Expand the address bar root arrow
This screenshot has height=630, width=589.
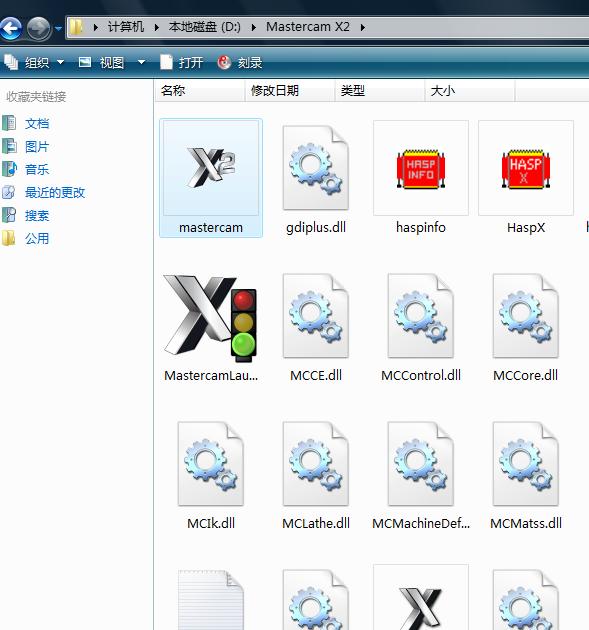coord(96,27)
